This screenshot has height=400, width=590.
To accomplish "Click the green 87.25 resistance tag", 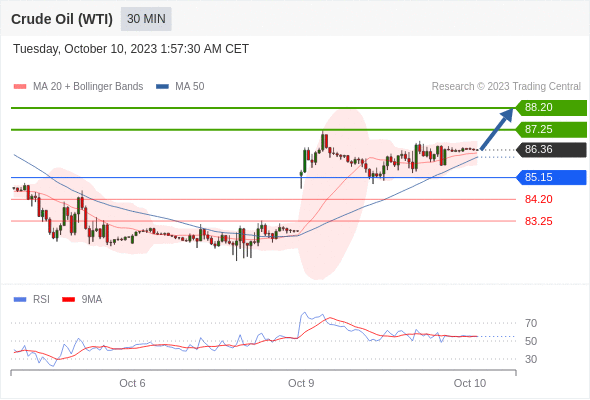I will coord(551,129).
